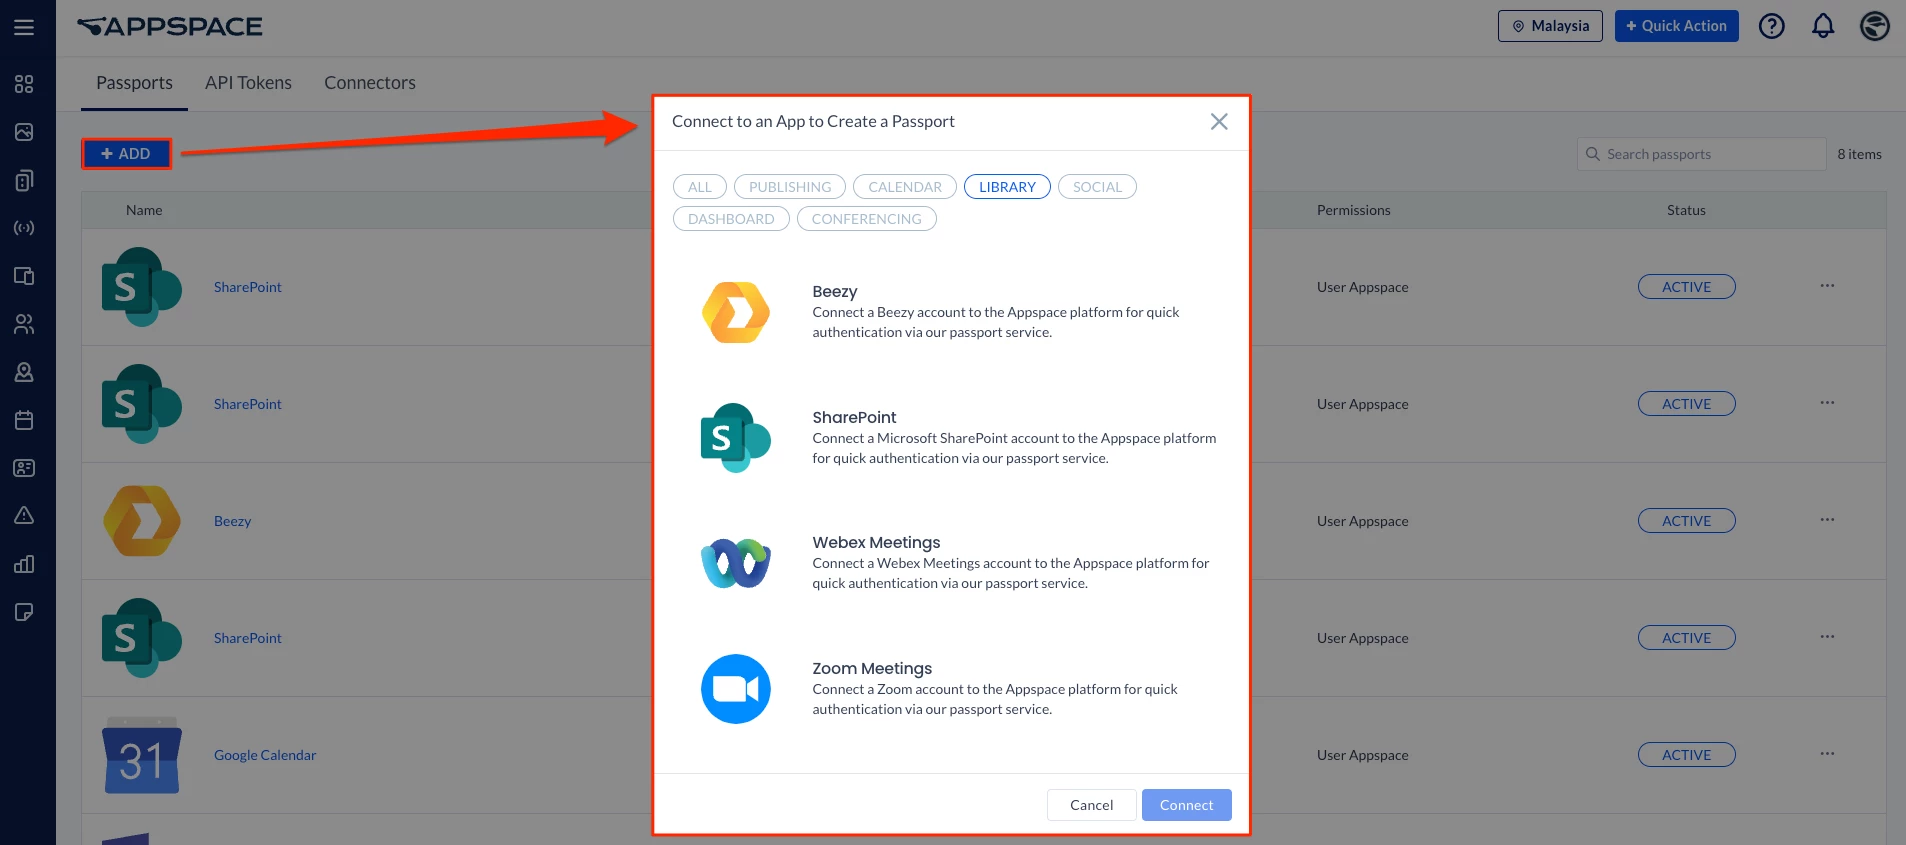Open the Beezy passport link
The width and height of the screenshot is (1906, 845).
232,521
